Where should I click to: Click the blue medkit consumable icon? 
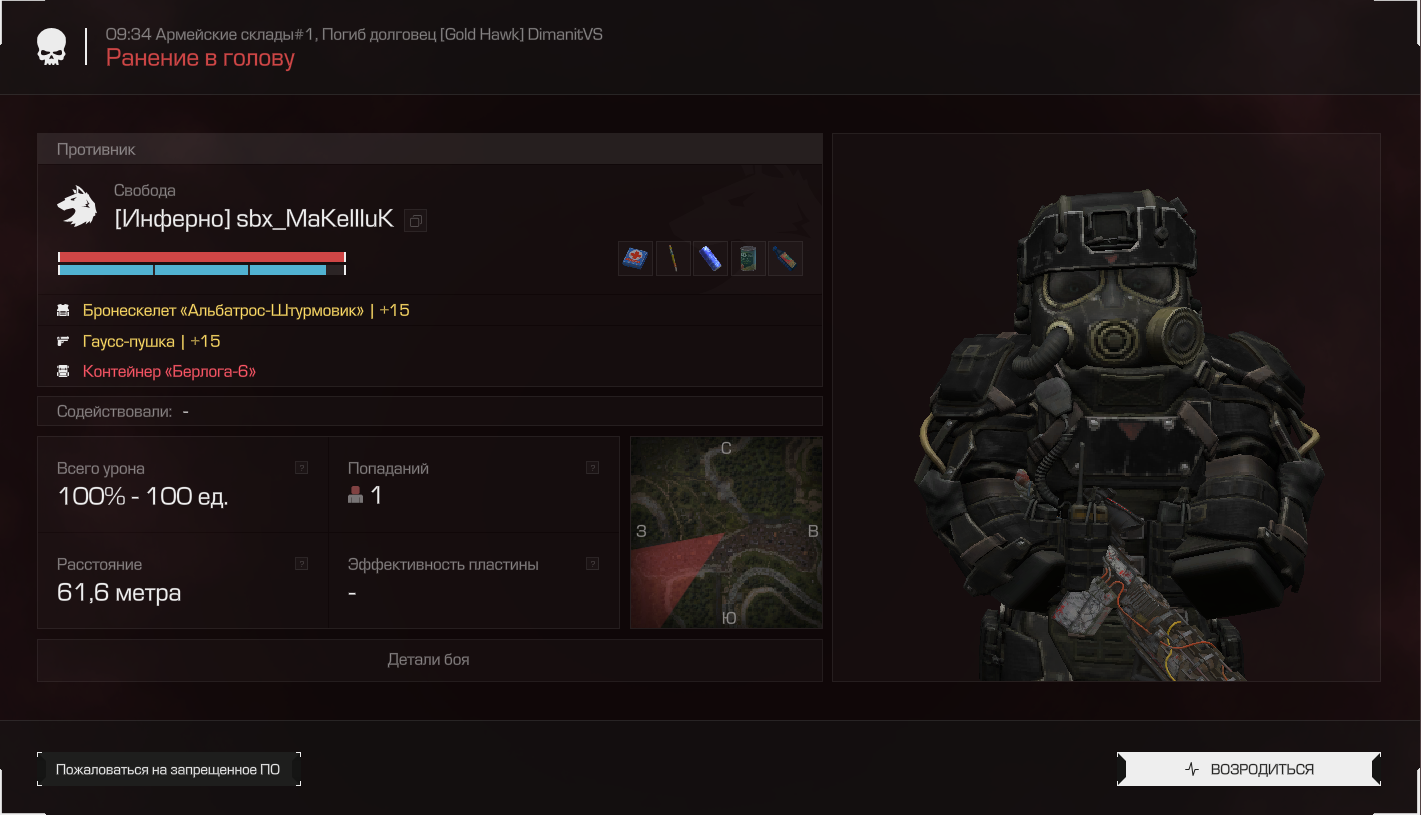[635, 258]
